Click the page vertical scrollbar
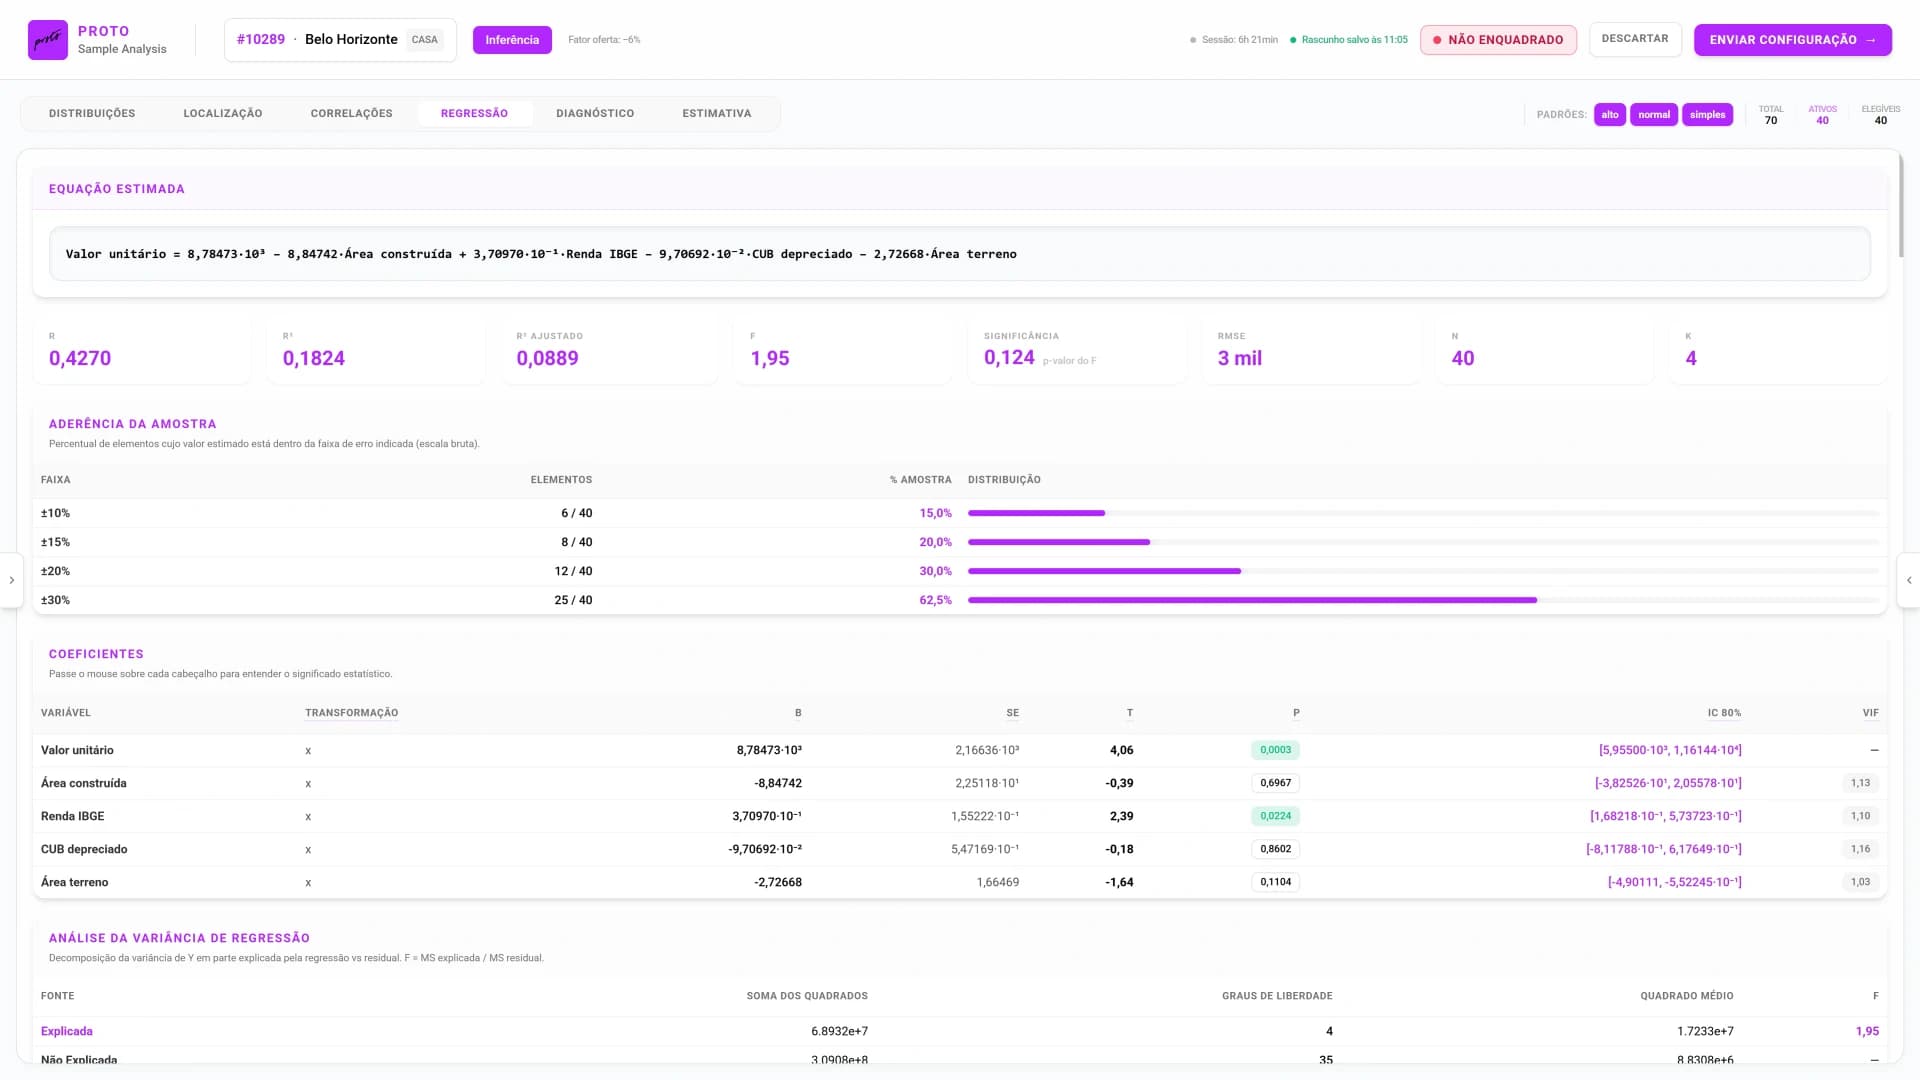This screenshot has height=1080, width=1920. click(x=1901, y=205)
